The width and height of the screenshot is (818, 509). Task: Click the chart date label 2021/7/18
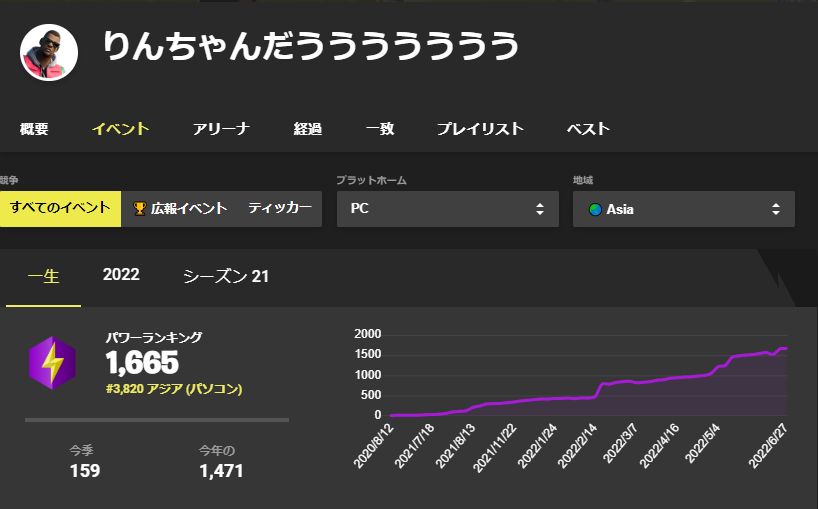click(414, 446)
